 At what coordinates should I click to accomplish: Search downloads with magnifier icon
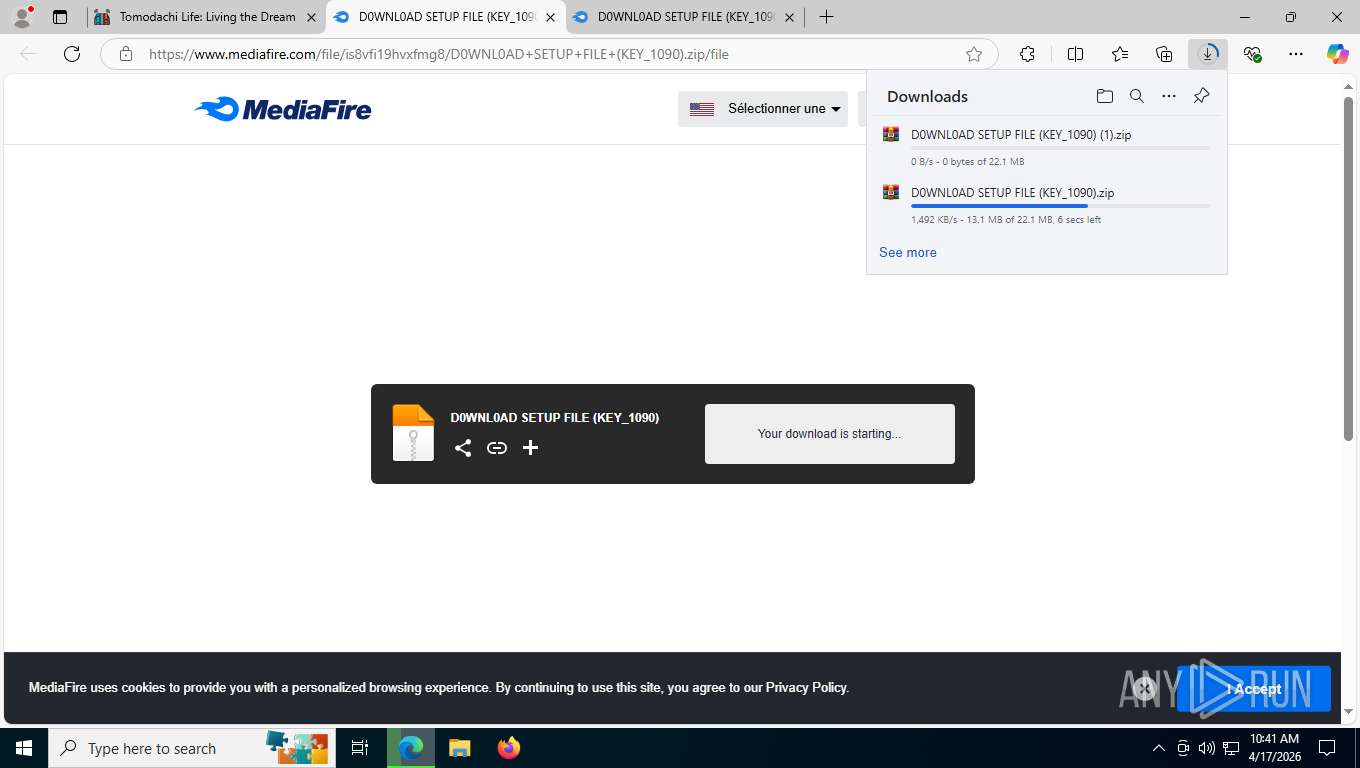(x=1136, y=96)
